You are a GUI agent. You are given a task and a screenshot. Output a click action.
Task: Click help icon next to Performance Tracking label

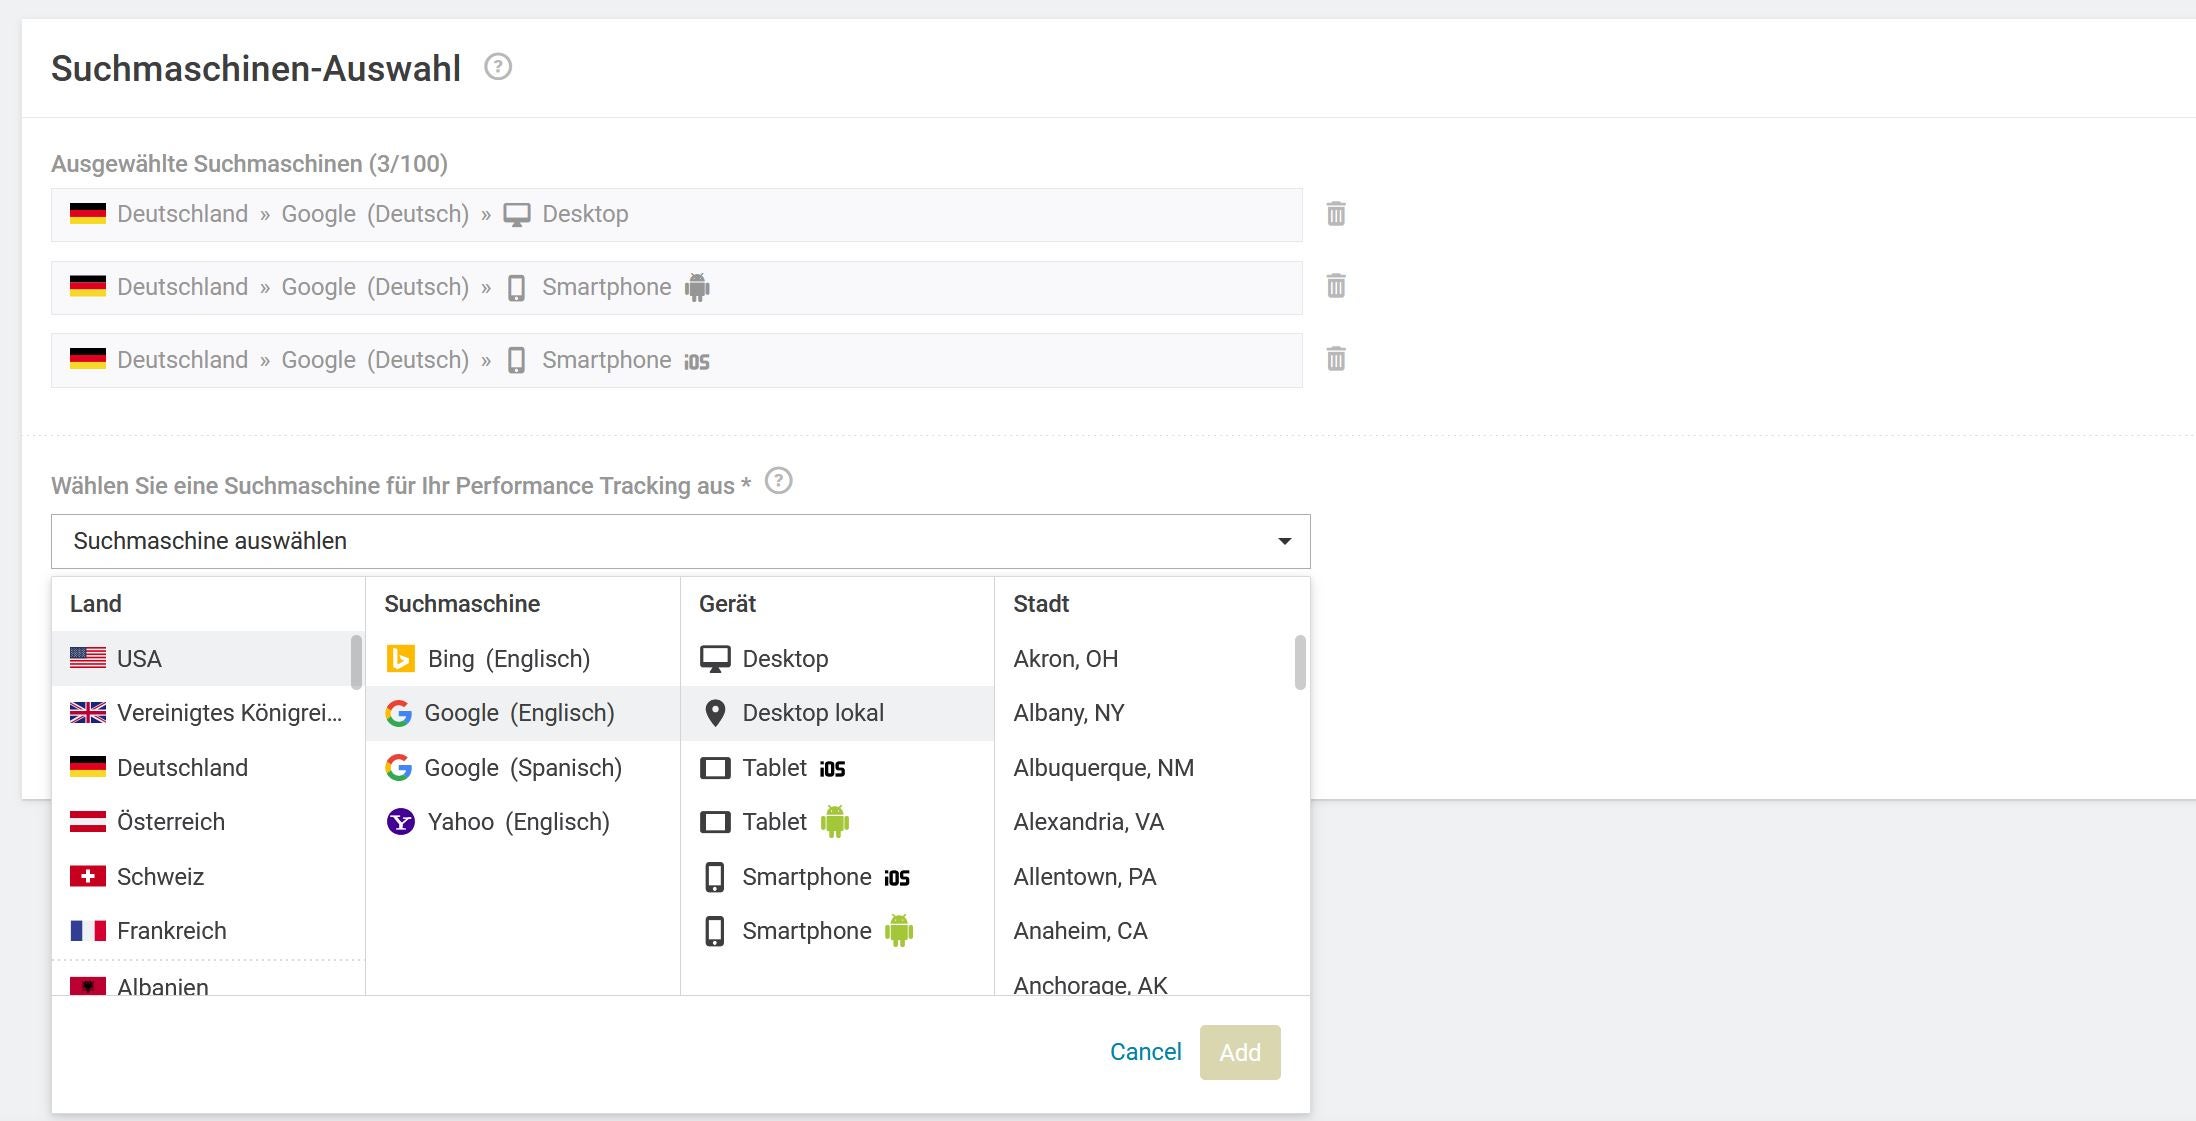[778, 482]
